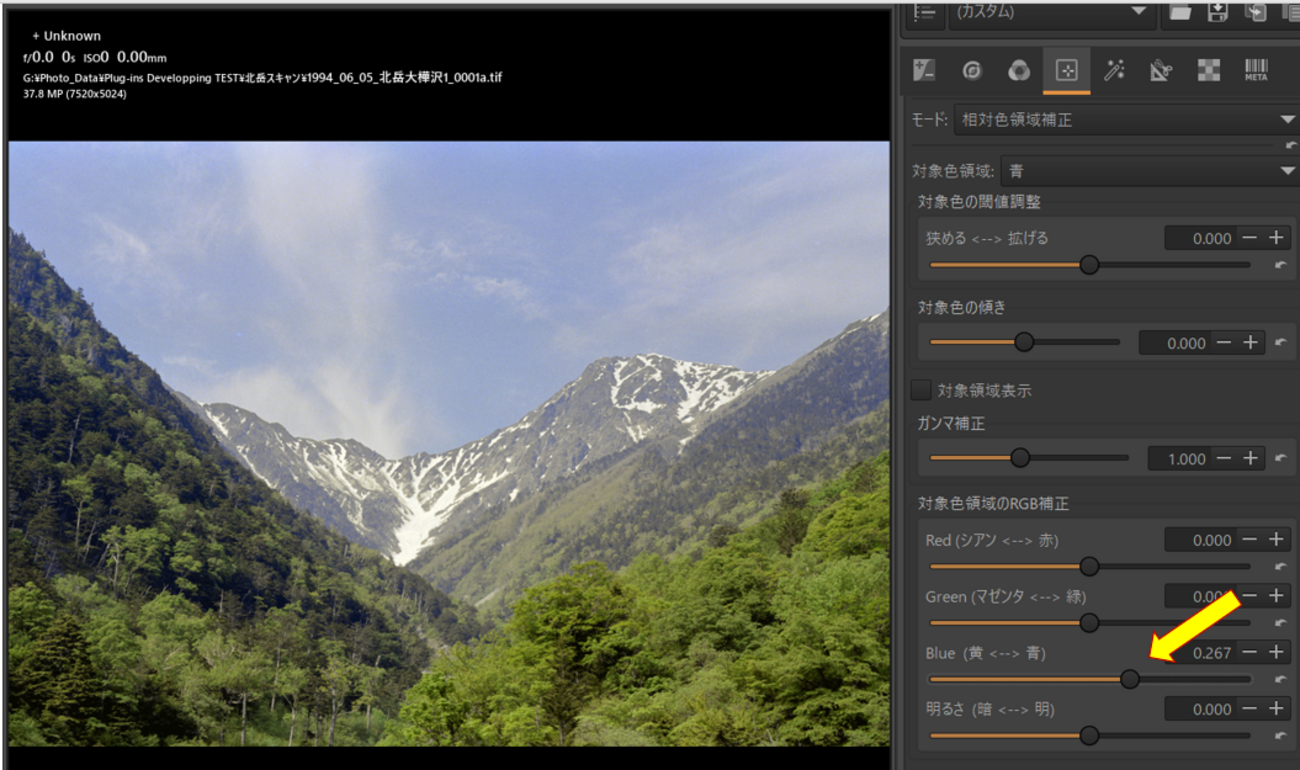Click the 明るさ (暗 <--> 明) slider track
The width and height of the screenshot is (1300, 770).
coord(1090,736)
